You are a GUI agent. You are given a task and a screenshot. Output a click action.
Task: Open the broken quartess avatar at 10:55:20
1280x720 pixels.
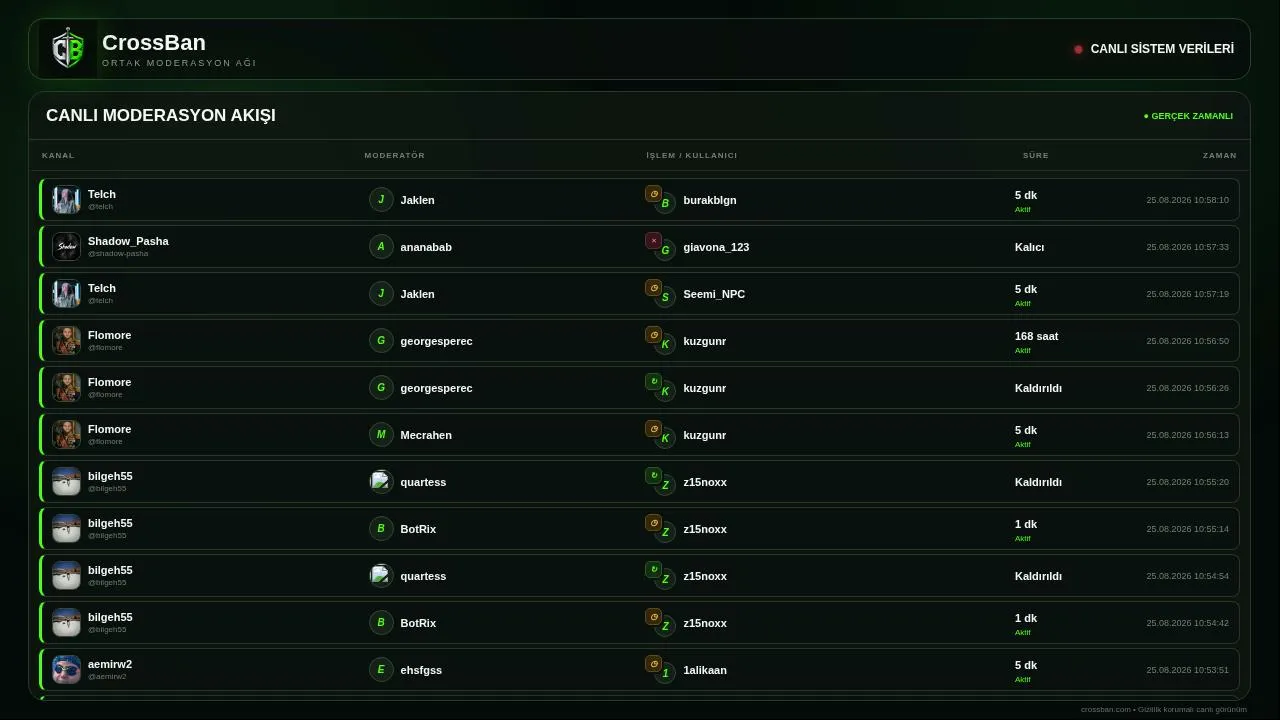coord(381,481)
